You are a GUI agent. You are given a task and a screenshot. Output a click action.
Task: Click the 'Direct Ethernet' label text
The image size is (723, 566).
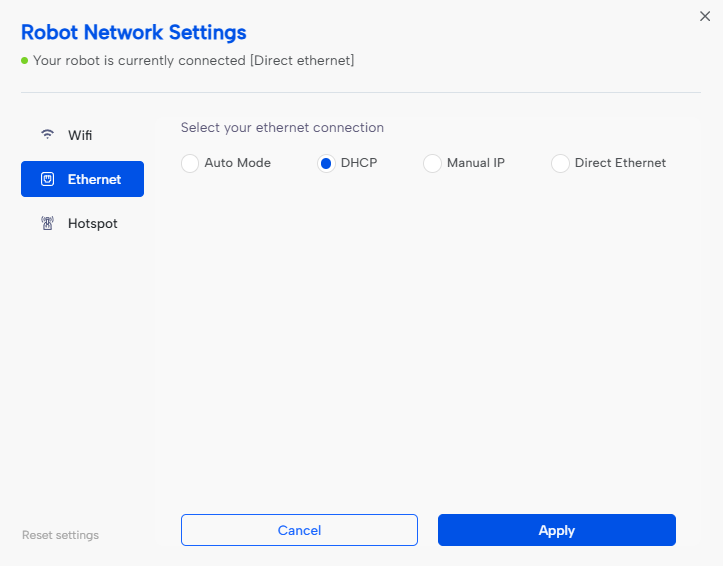click(x=620, y=163)
